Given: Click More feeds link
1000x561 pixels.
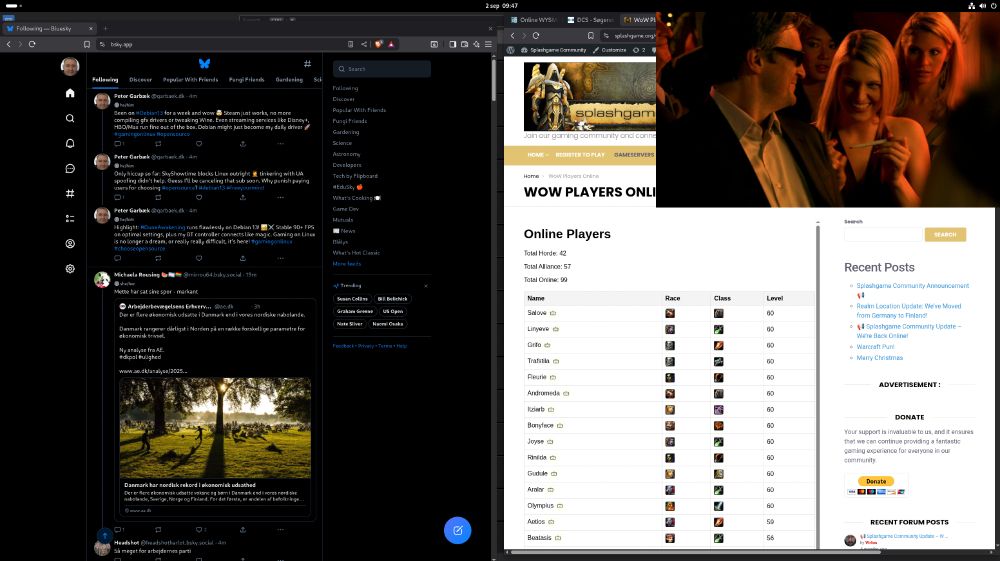Looking at the screenshot, I should 346,263.
